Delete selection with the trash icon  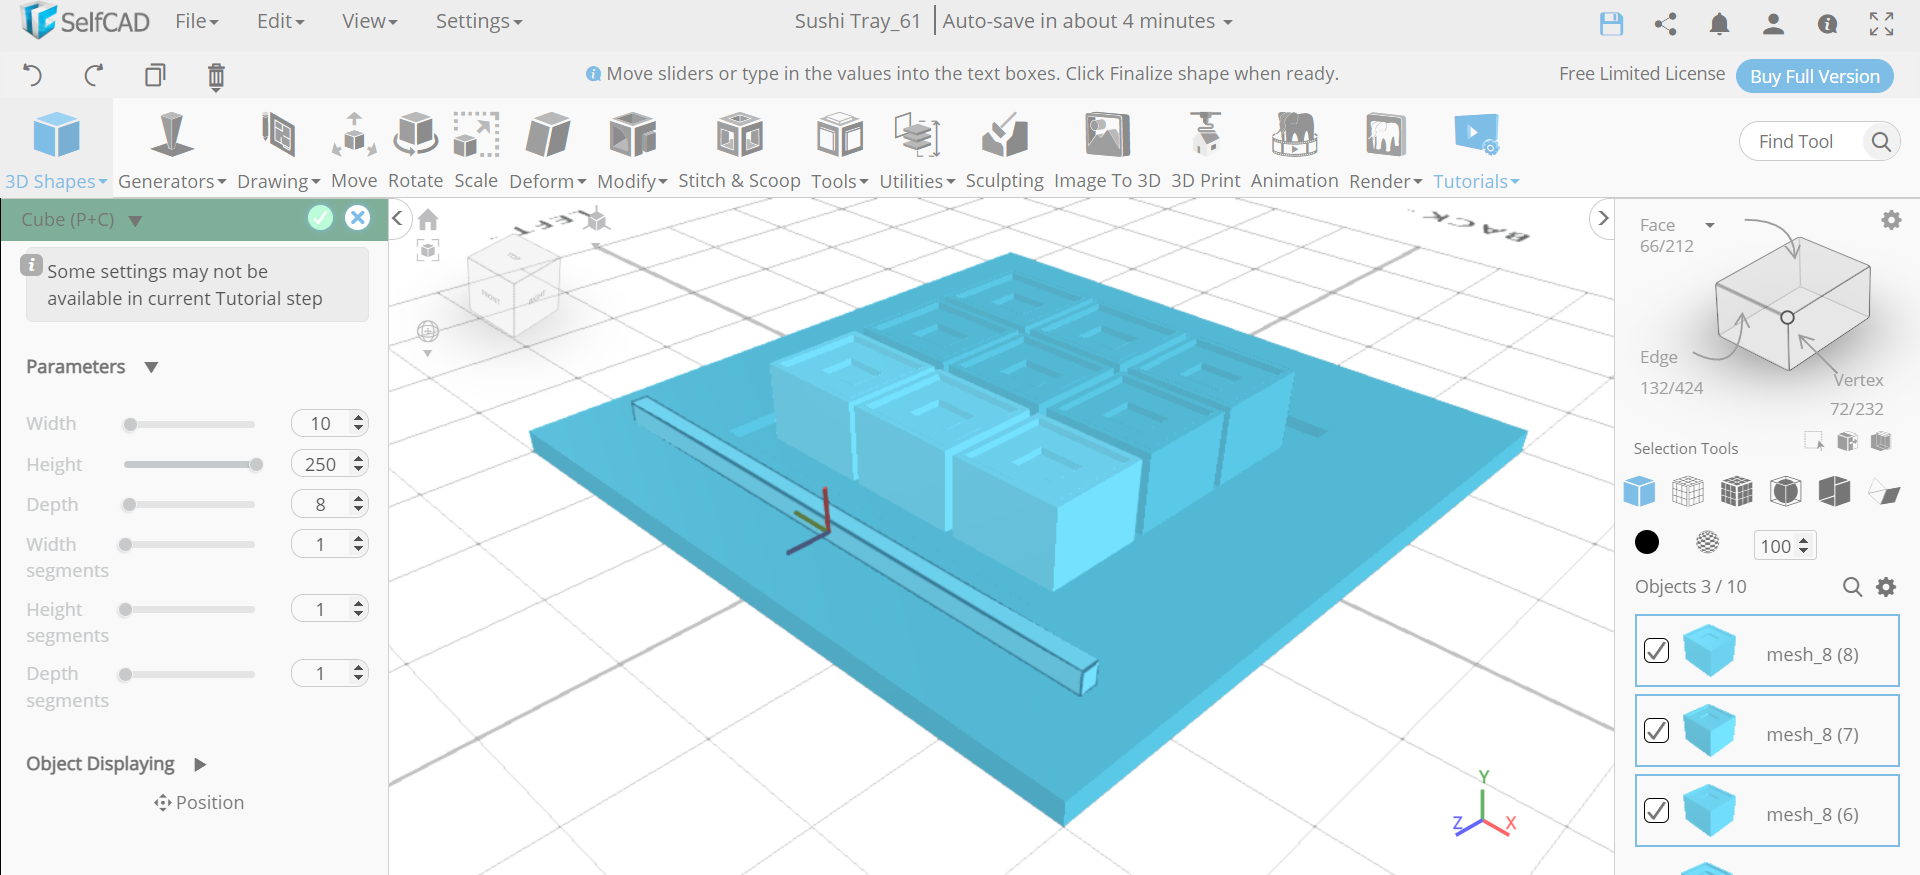[x=216, y=76]
